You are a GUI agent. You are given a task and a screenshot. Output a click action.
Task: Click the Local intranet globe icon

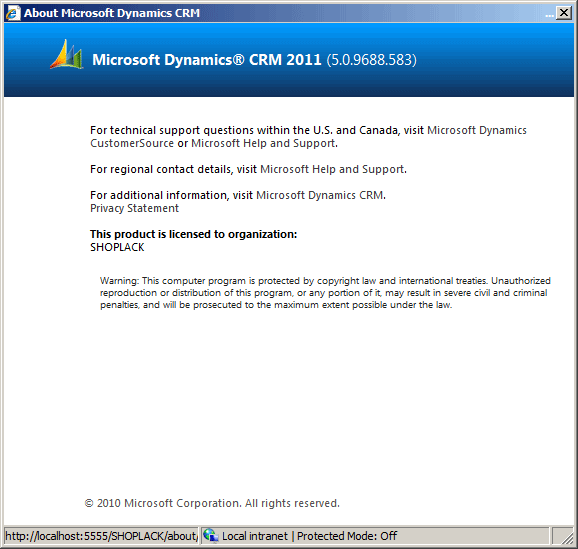click(x=211, y=535)
